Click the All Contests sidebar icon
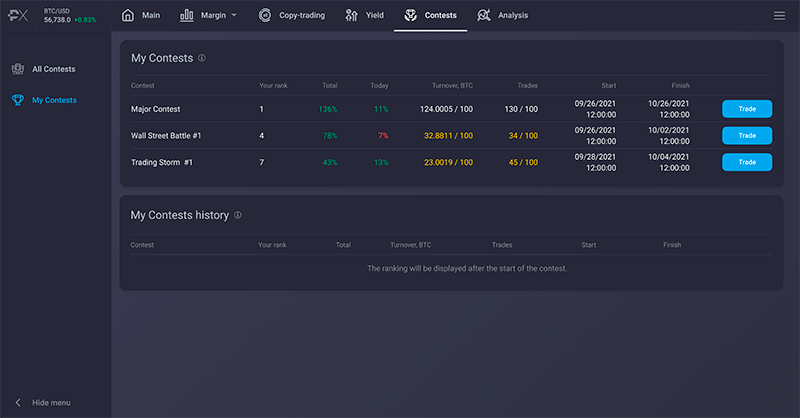 tap(18, 69)
